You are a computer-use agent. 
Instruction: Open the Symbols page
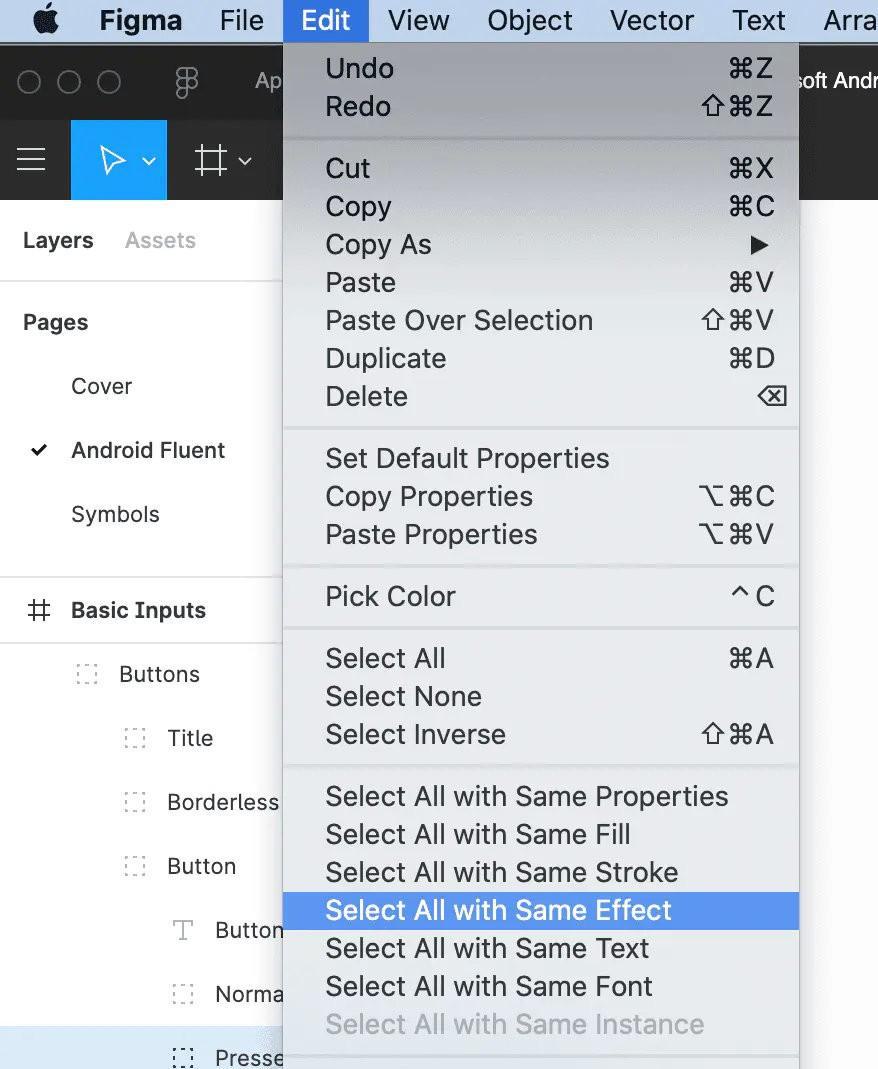pyautogui.click(x=115, y=514)
